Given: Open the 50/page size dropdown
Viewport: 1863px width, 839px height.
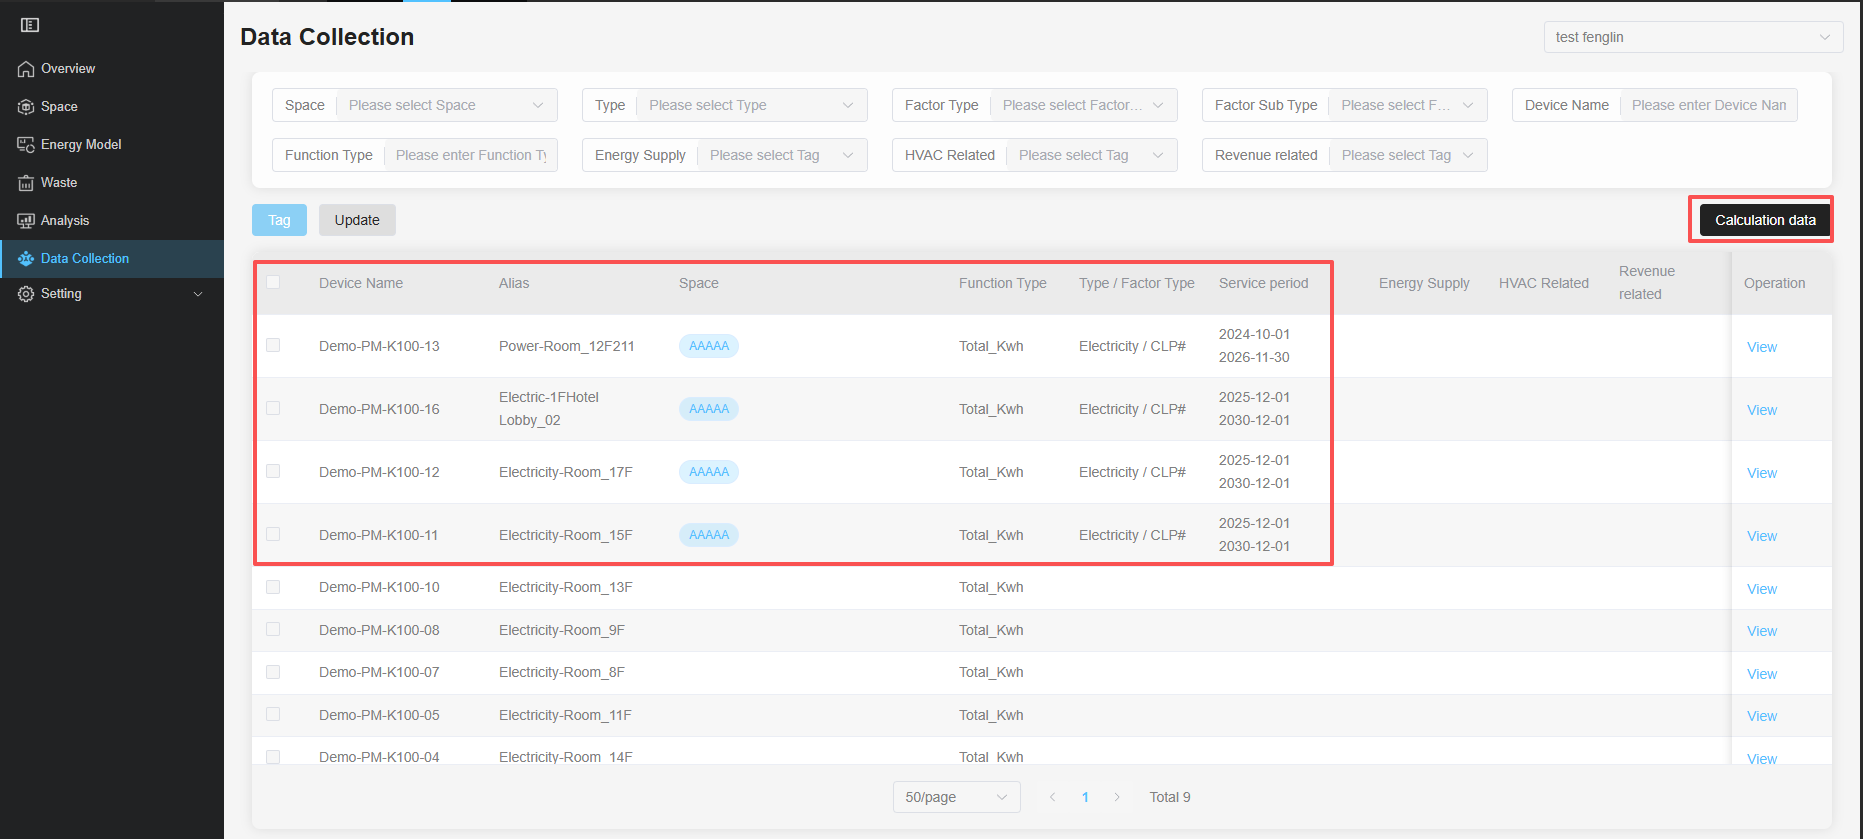Looking at the screenshot, I should [956, 797].
